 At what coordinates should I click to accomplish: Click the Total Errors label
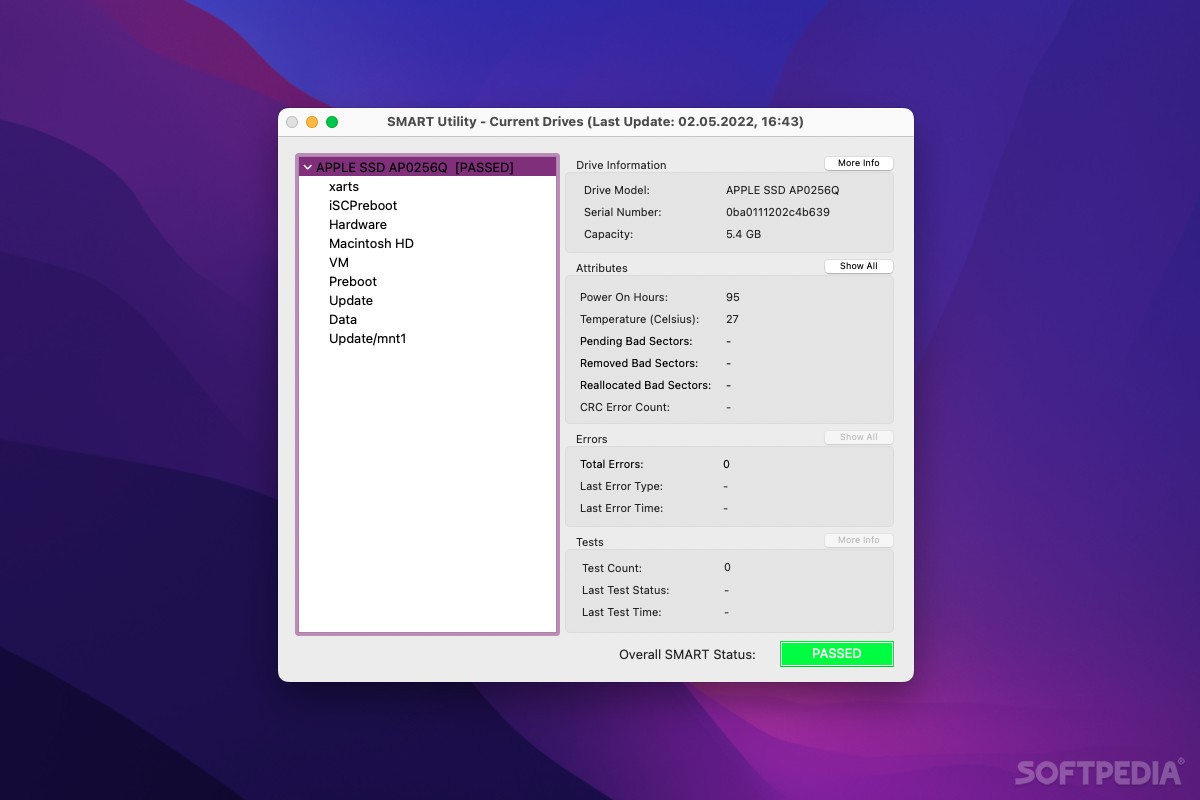(x=612, y=464)
